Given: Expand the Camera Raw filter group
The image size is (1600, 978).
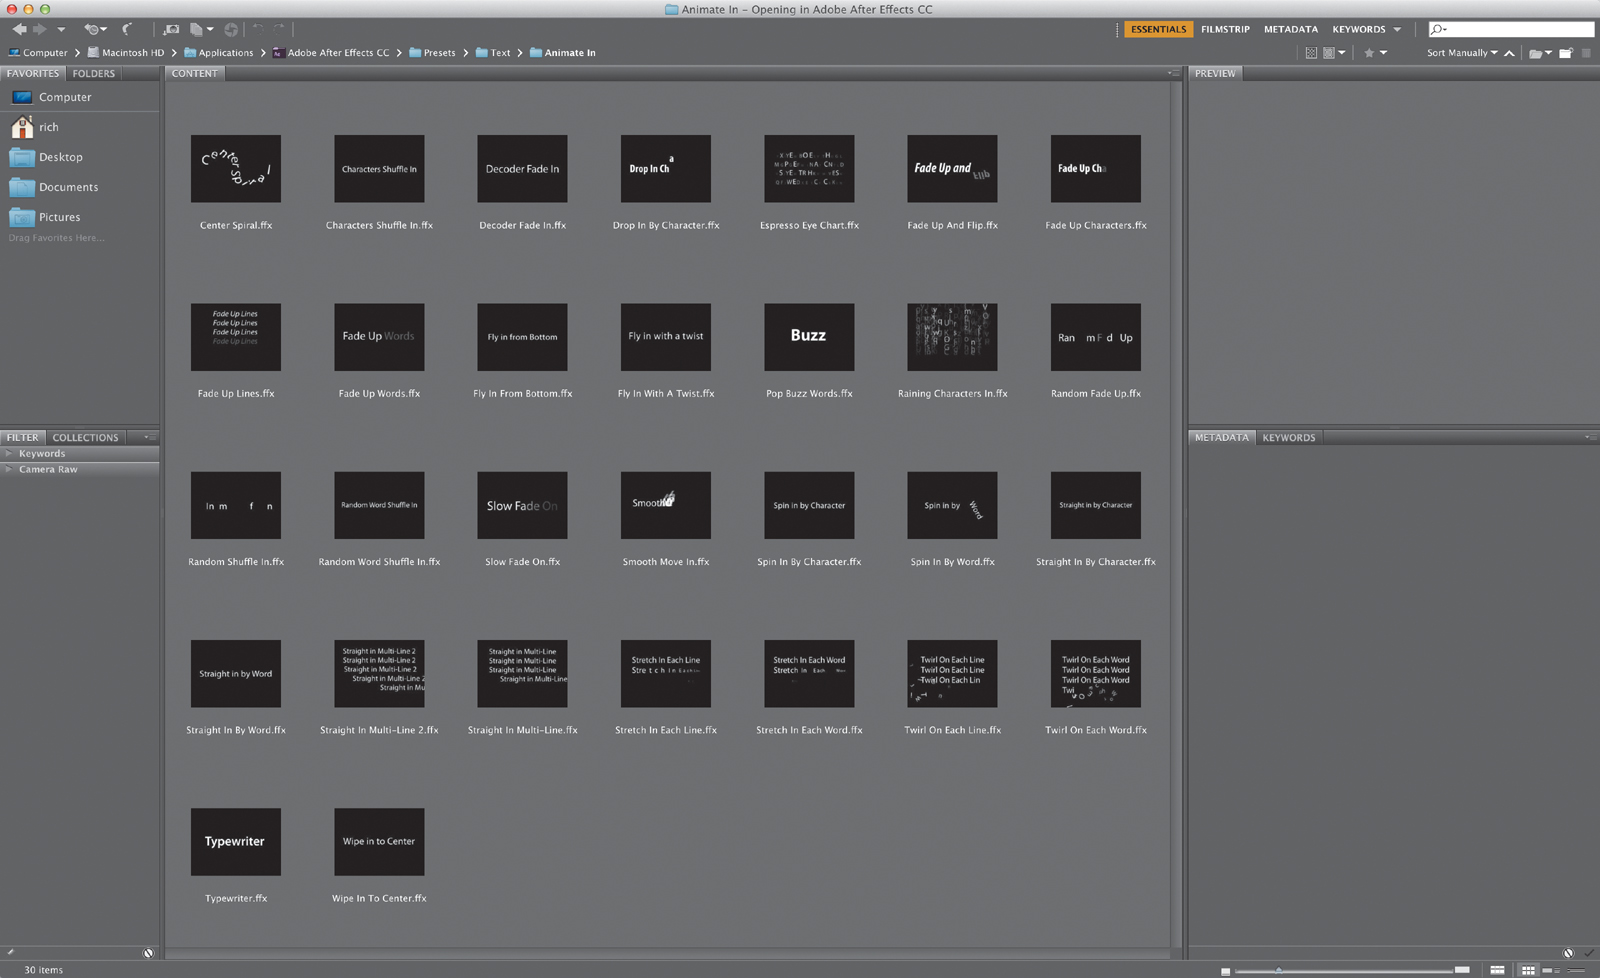Looking at the screenshot, I should (9, 469).
